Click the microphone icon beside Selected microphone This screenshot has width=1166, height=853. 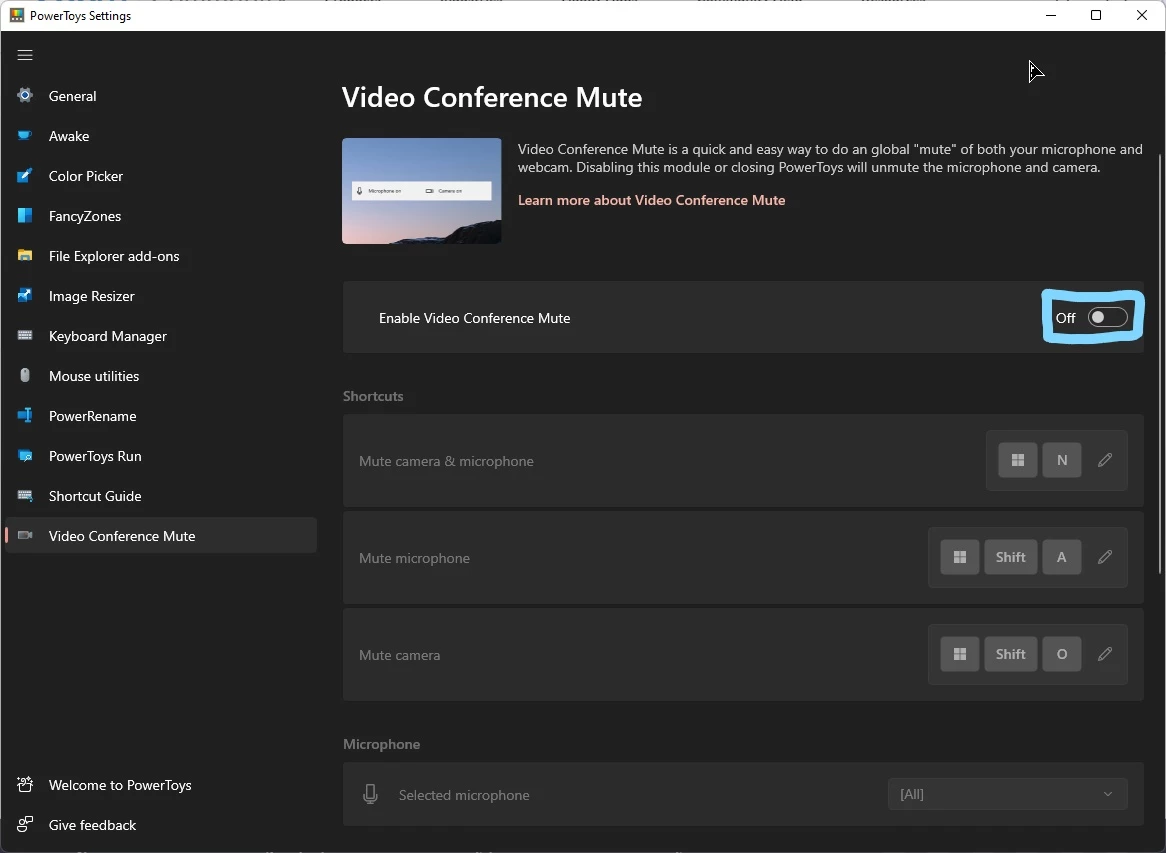coord(370,794)
